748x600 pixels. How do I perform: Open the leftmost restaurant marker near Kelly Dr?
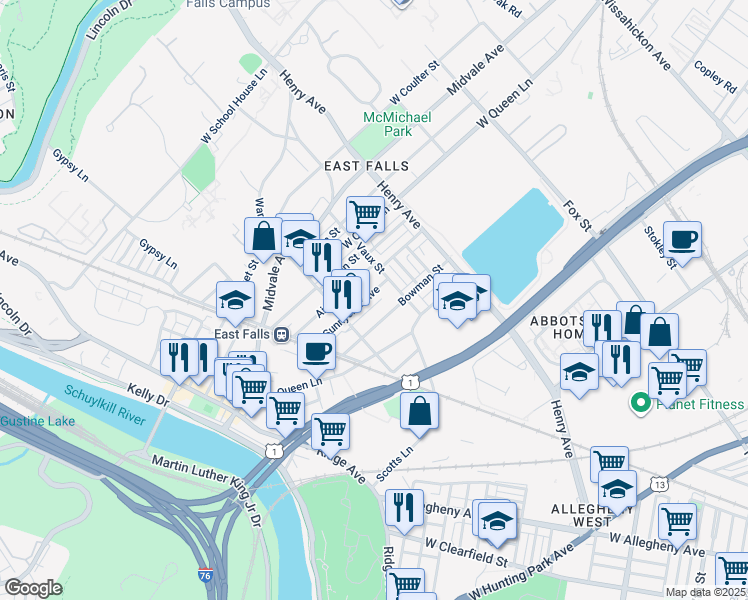(x=179, y=362)
